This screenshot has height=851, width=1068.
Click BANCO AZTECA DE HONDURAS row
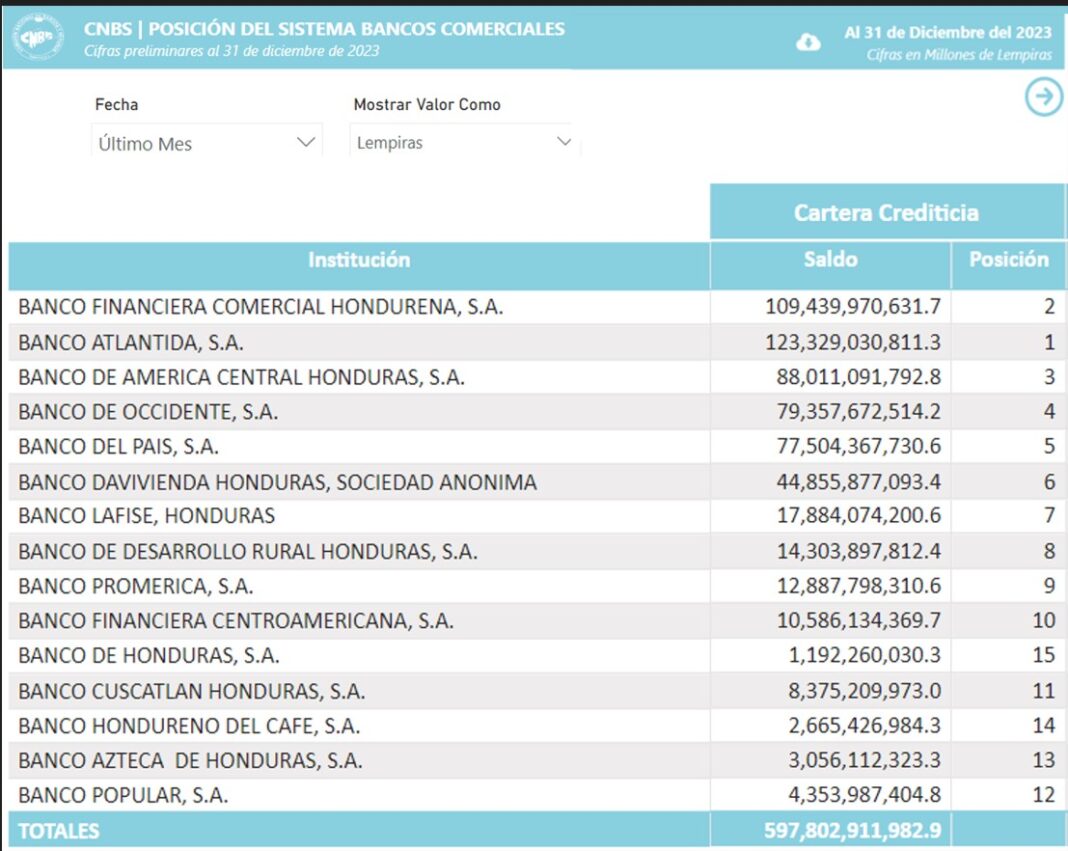190,761
